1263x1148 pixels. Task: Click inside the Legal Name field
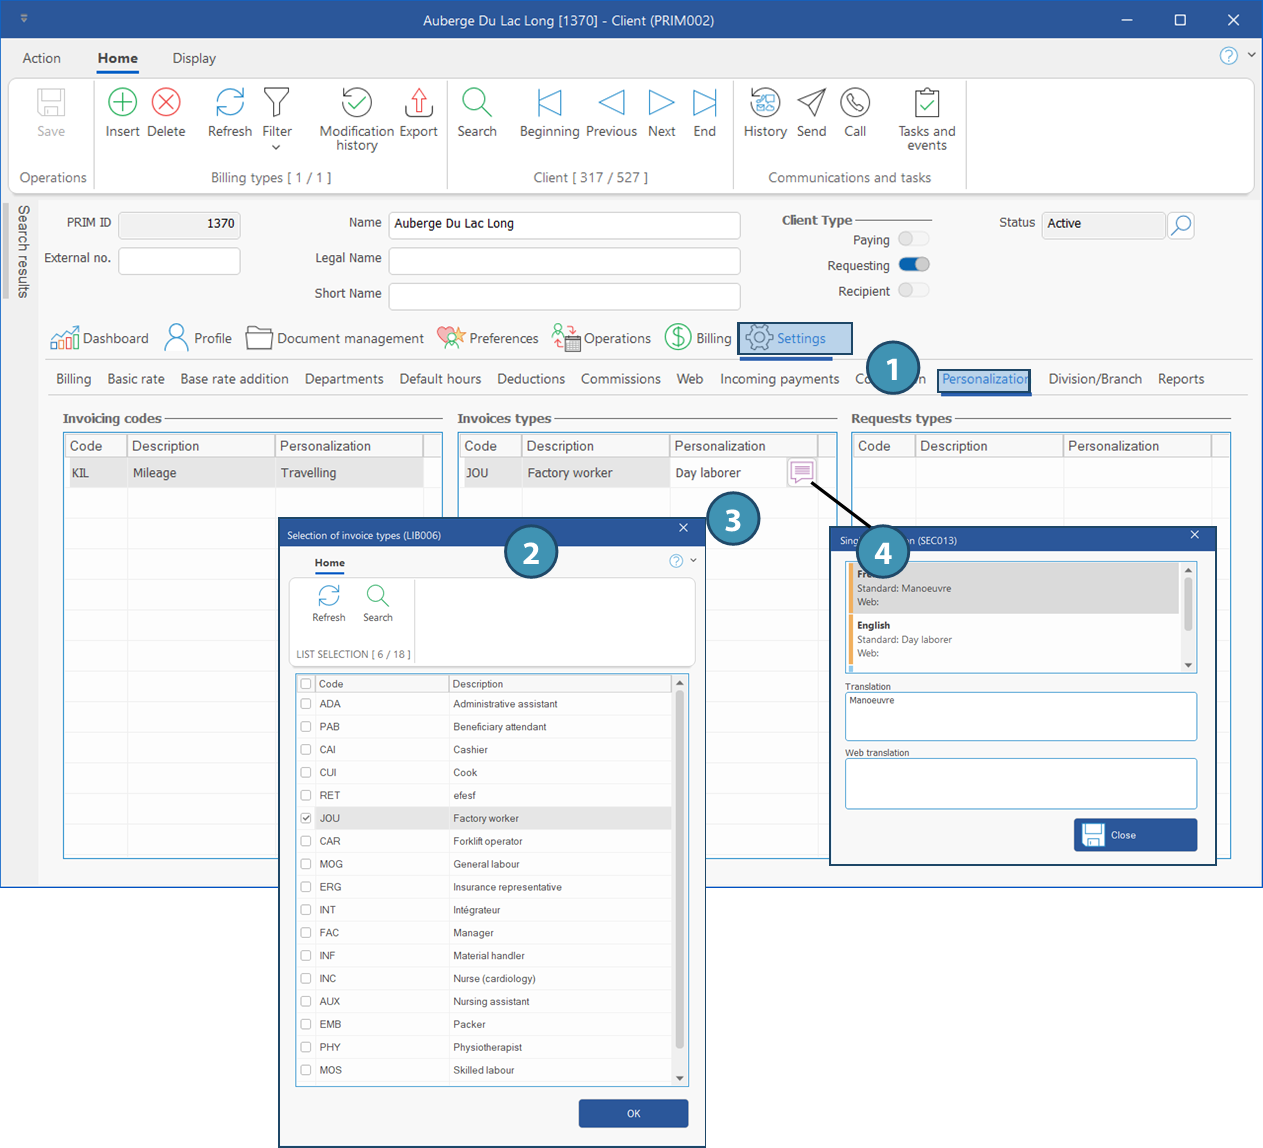point(564,260)
